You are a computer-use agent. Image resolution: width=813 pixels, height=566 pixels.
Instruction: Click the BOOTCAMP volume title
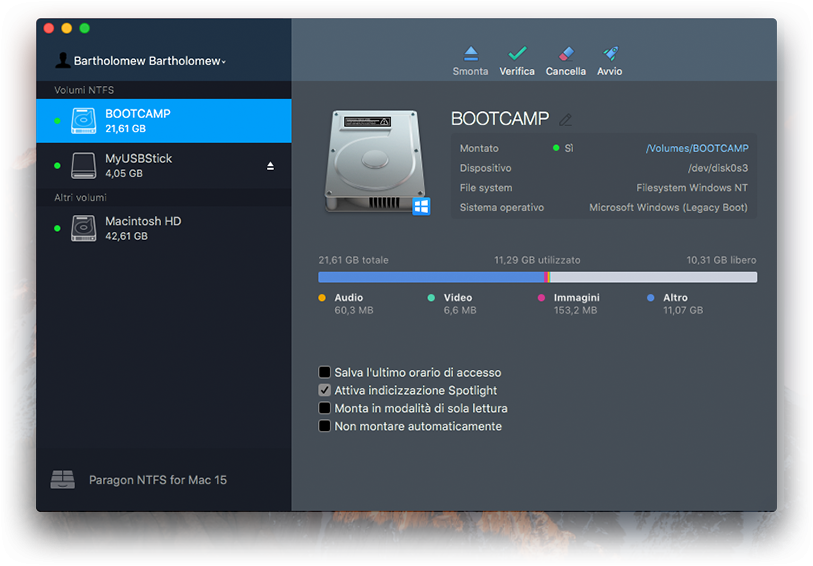click(x=500, y=119)
